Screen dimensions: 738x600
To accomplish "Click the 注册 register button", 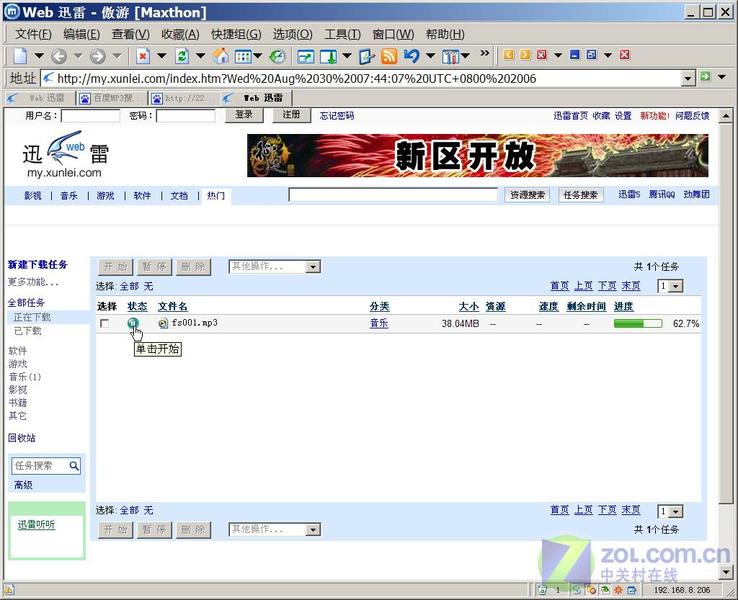I will coord(291,114).
